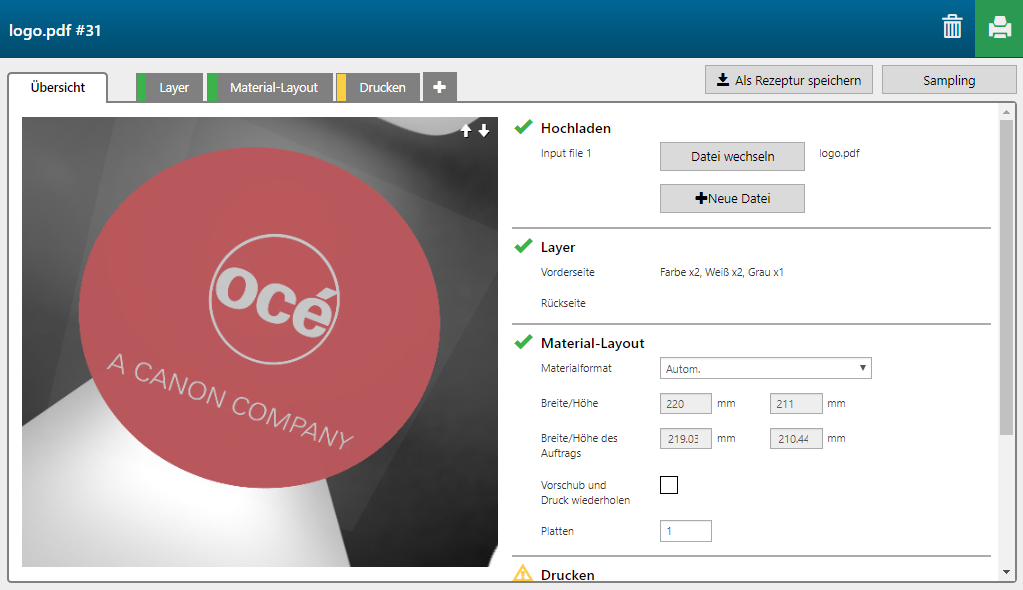Click the Platten input field
Viewport: 1023px width, 590px height.
coord(686,531)
